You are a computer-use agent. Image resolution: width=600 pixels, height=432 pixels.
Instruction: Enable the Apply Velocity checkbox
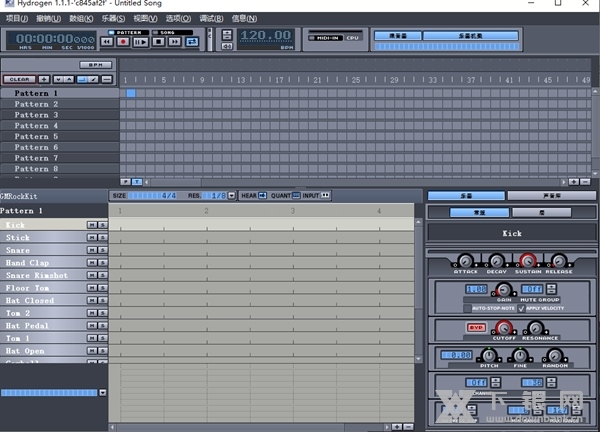click(x=520, y=308)
